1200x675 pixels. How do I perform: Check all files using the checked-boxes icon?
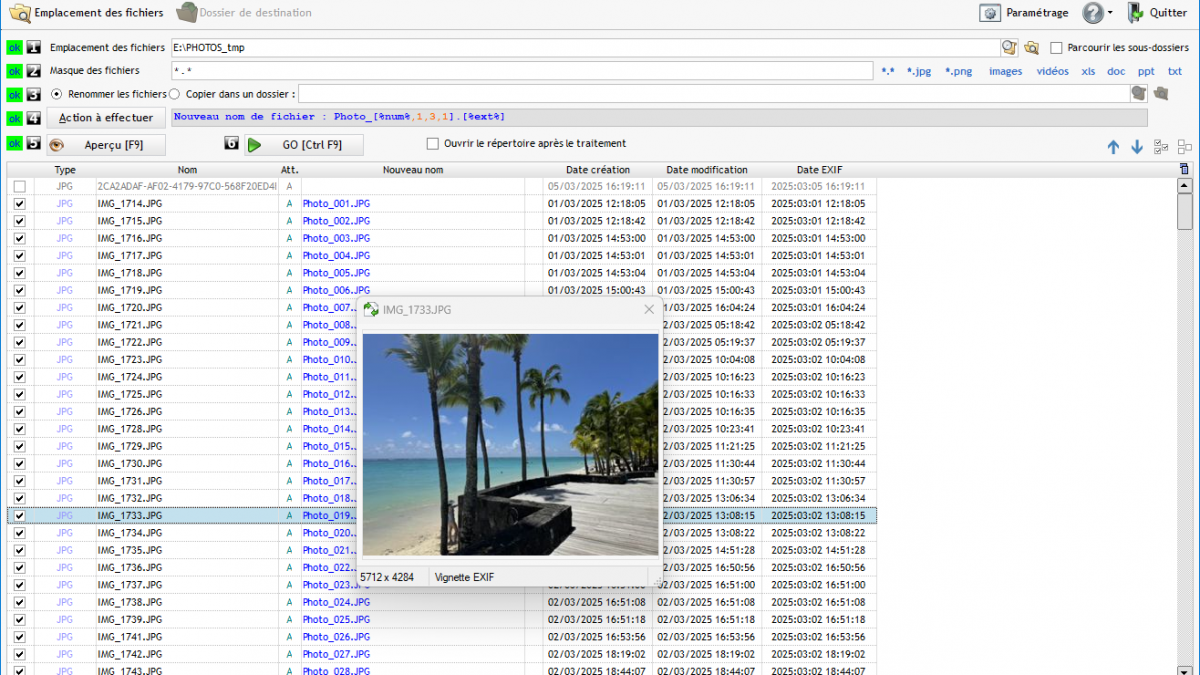tap(1161, 147)
